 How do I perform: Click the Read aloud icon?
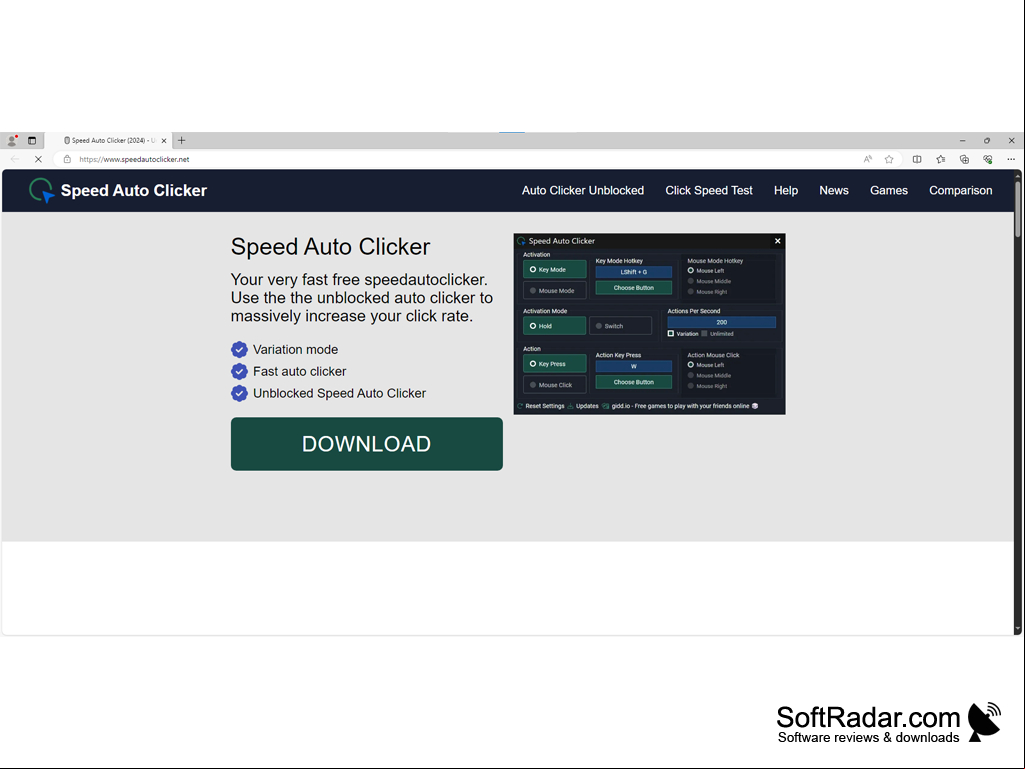pos(867,159)
